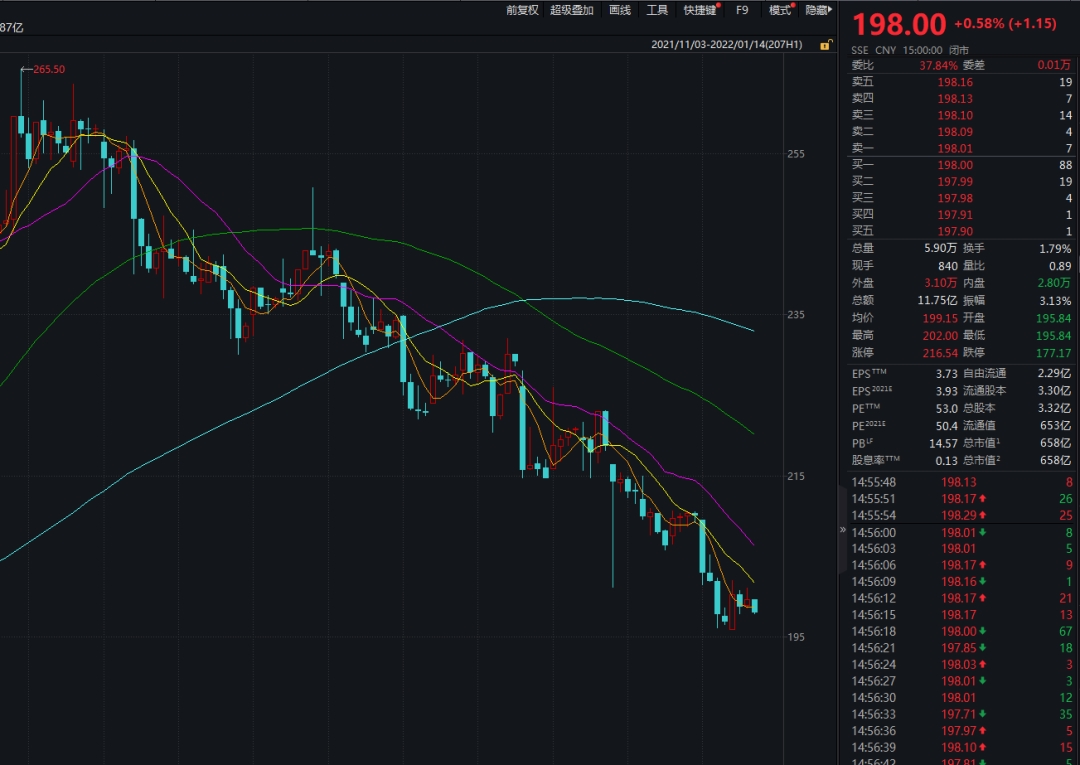Select the 卖五 ask price 198.16
The image size is (1080, 765).
955,82
